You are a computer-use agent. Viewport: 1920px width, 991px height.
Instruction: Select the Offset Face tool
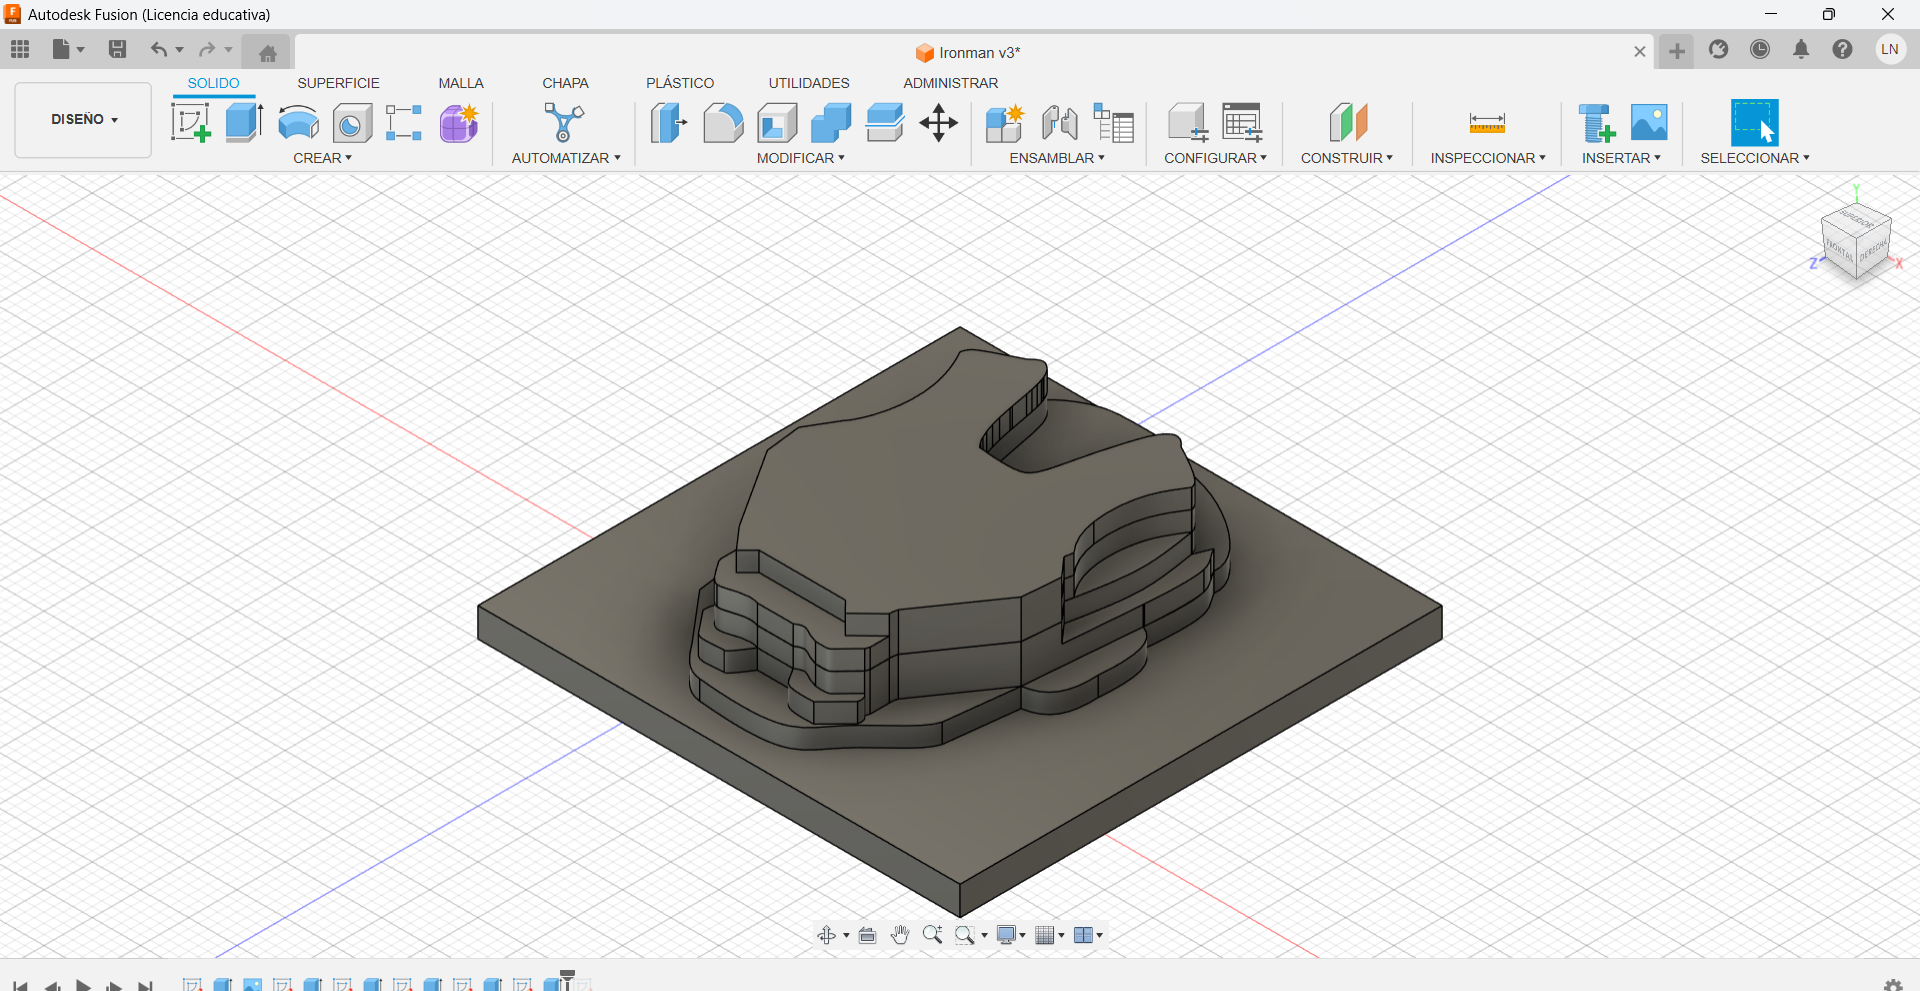885,123
